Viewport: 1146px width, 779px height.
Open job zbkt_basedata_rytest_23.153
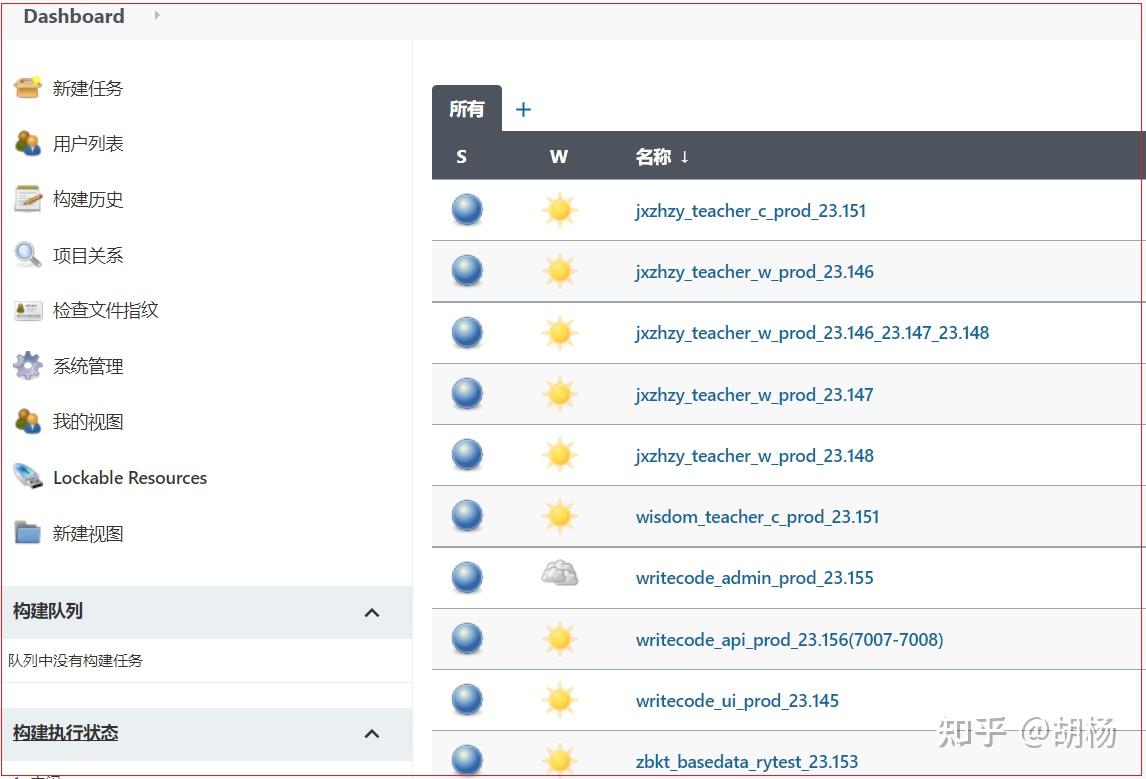click(x=746, y=761)
